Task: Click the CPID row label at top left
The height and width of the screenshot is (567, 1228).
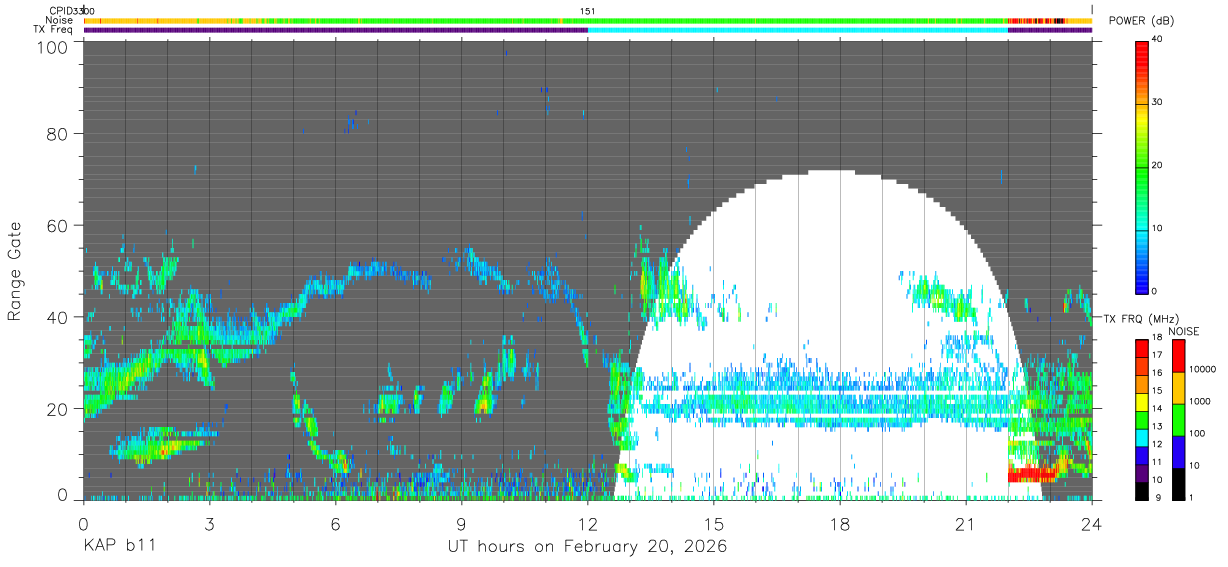Action: point(61,11)
